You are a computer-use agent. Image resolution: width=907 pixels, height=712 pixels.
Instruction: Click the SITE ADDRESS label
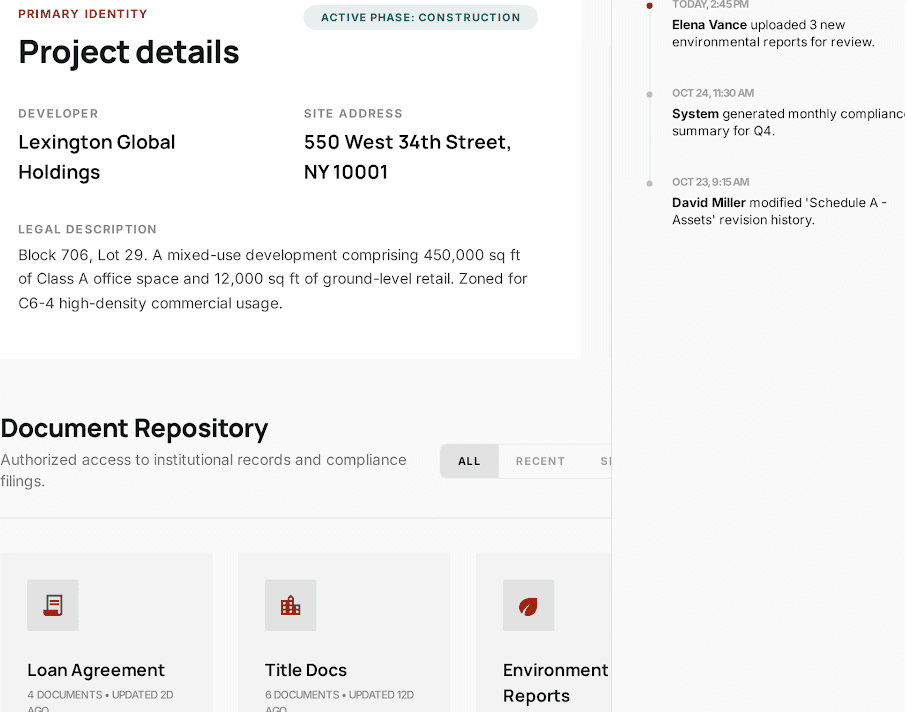(353, 113)
